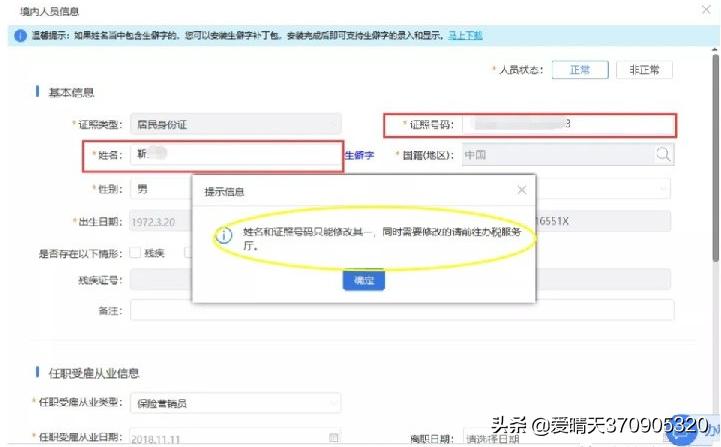Click the vertical scrollbar thumb
The image size is (721, 447).
click(x=715, y=159)
